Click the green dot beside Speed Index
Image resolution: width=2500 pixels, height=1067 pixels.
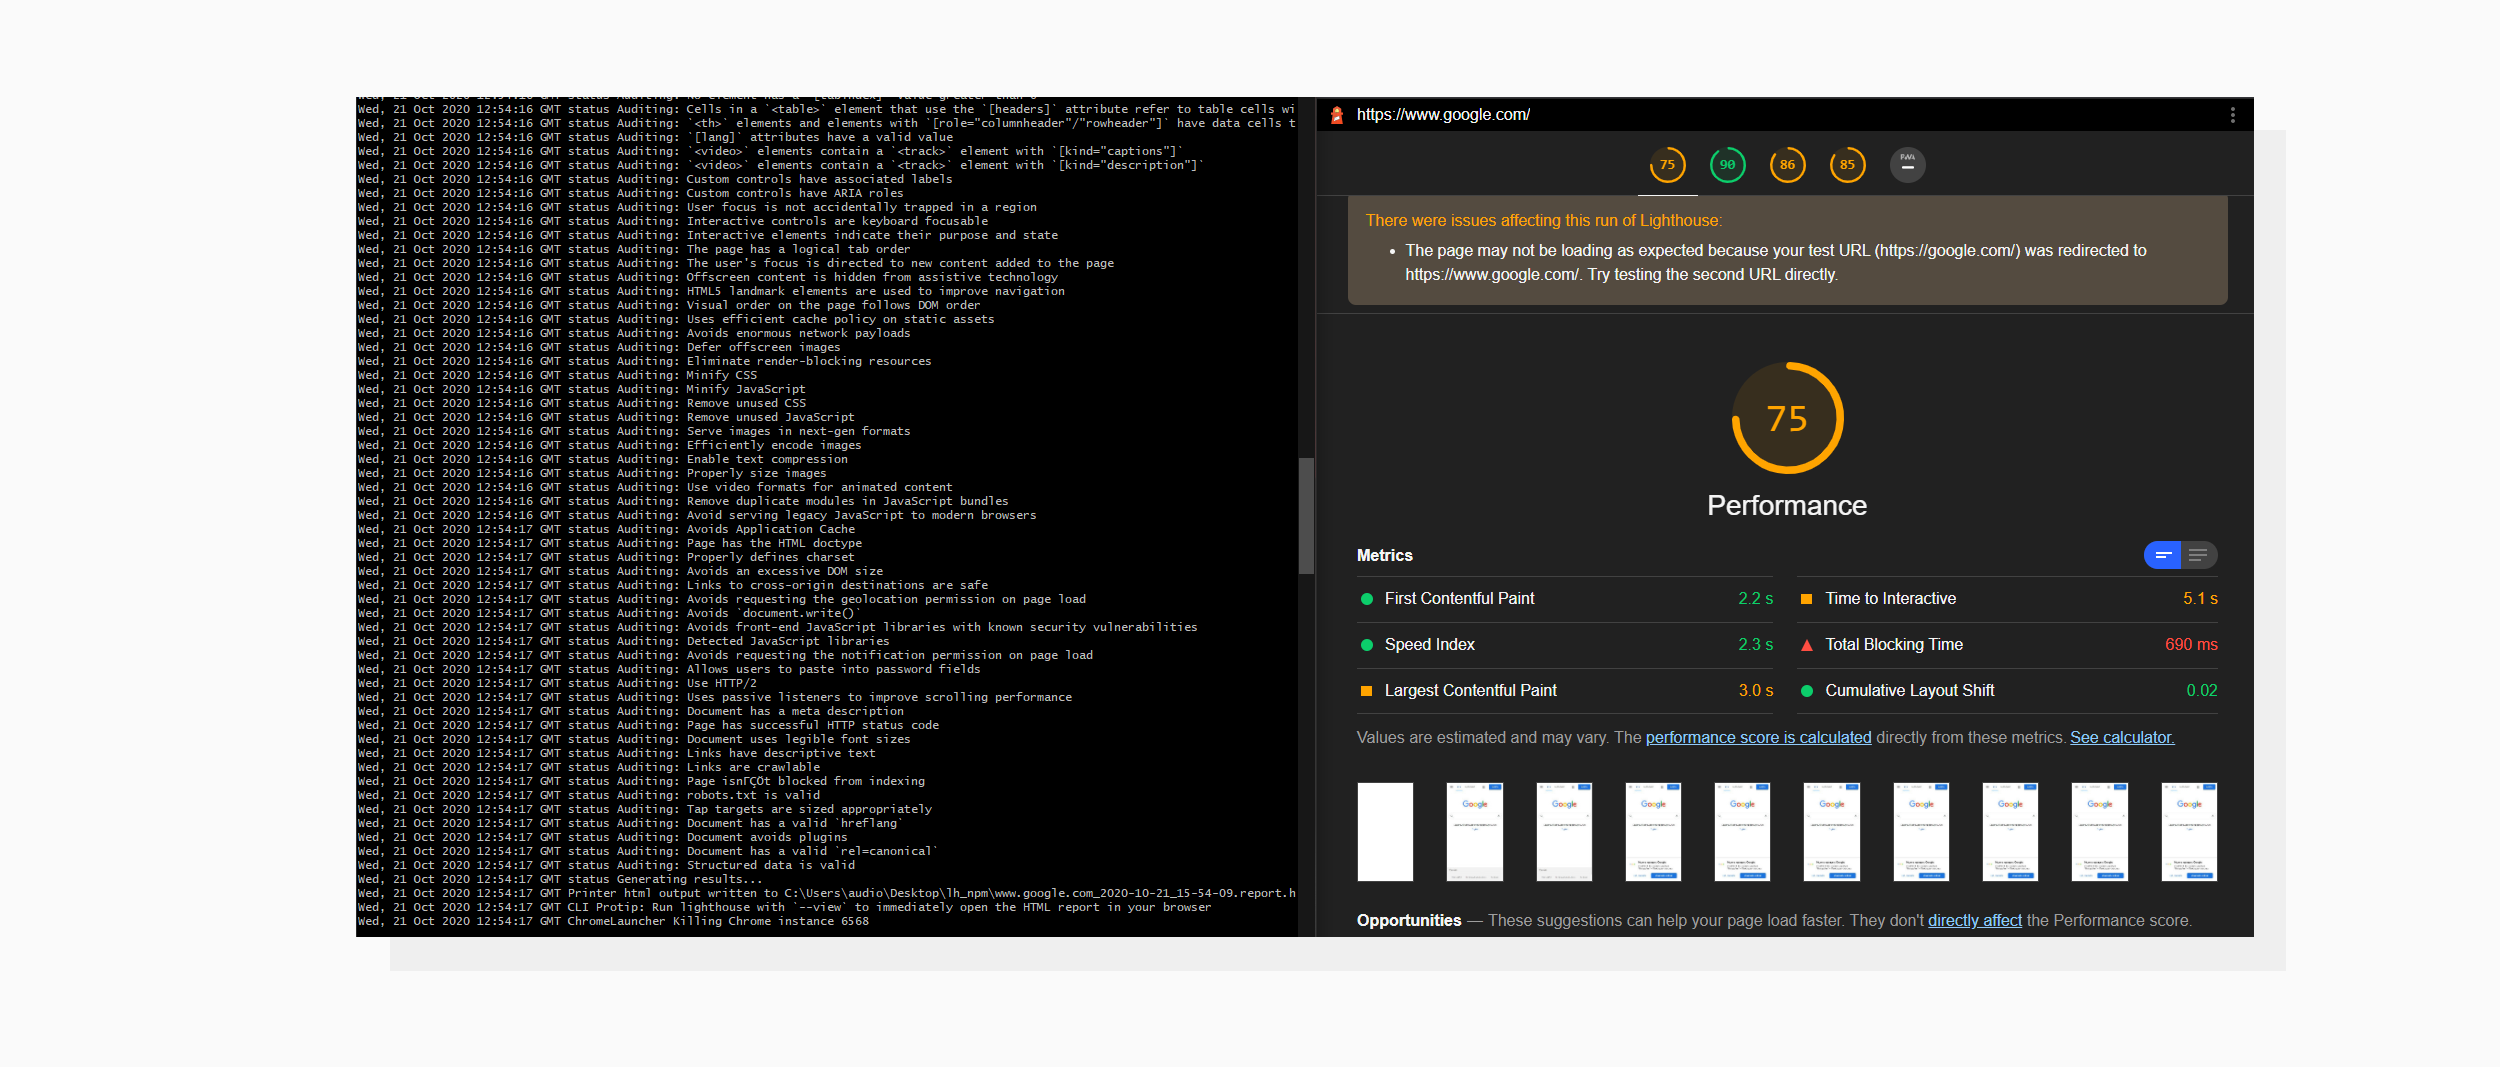click(x=1366, y=645)
